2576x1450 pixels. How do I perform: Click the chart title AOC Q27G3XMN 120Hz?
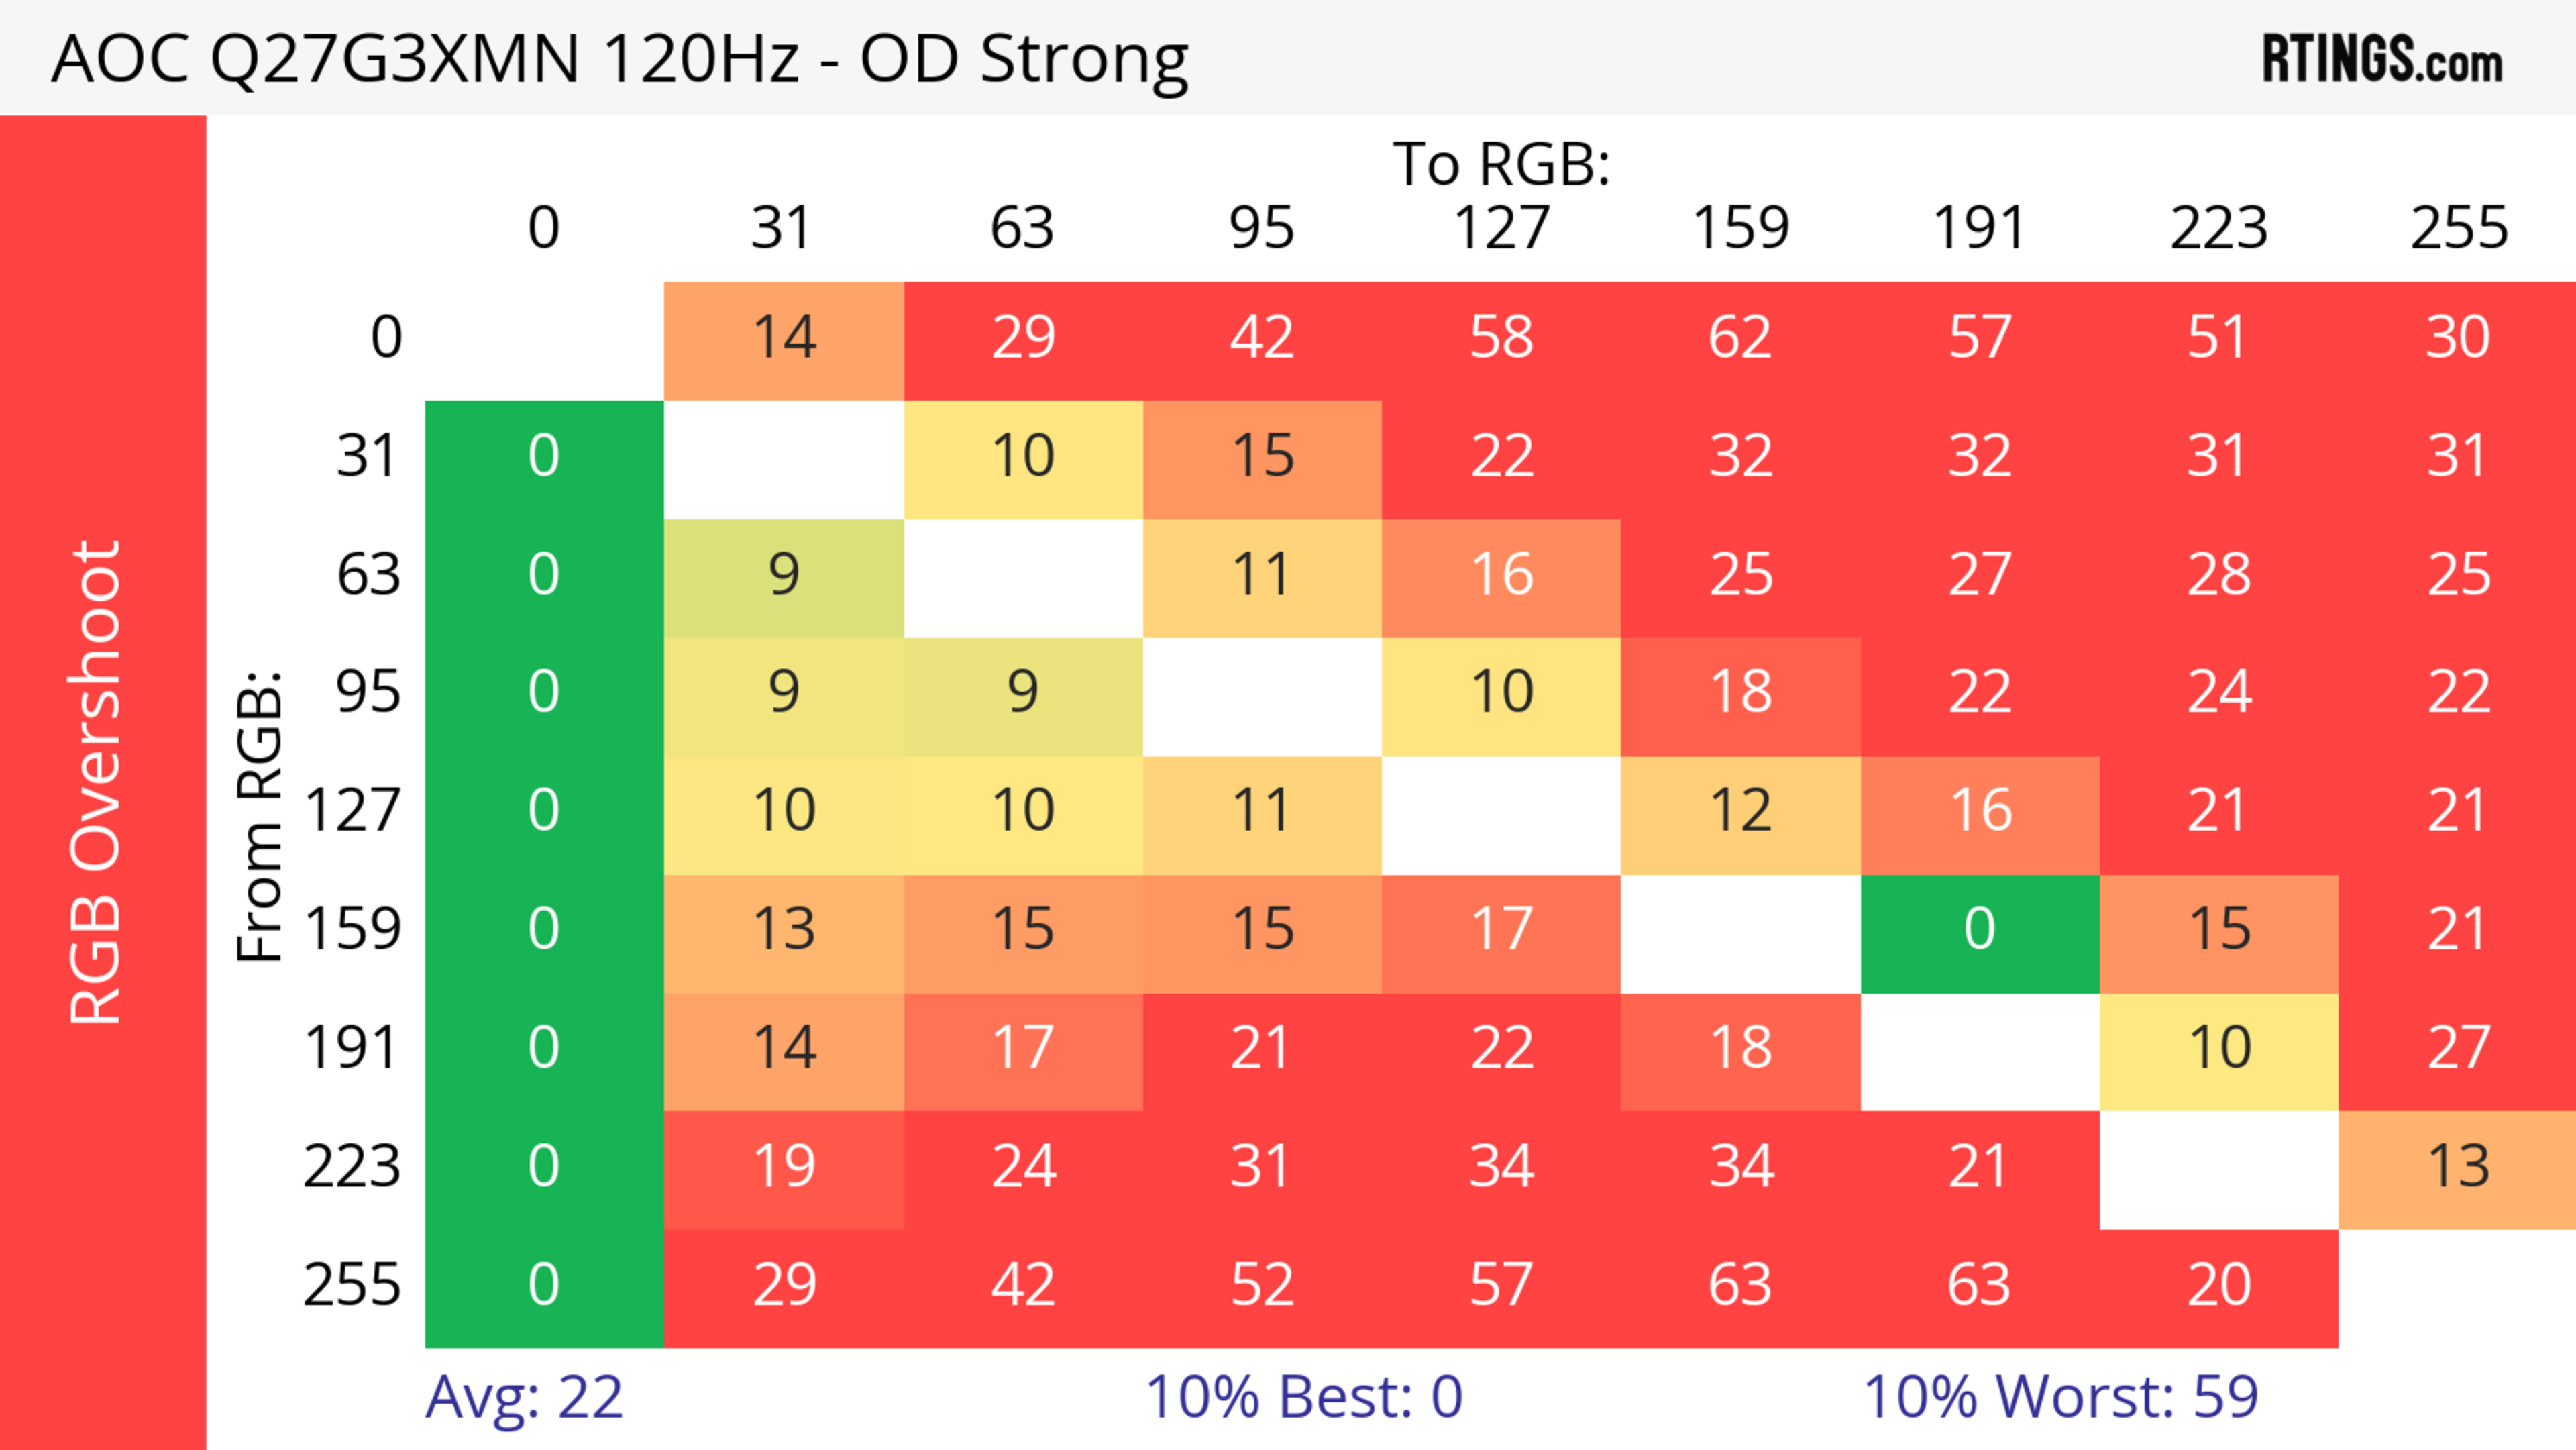coord(620,58)
